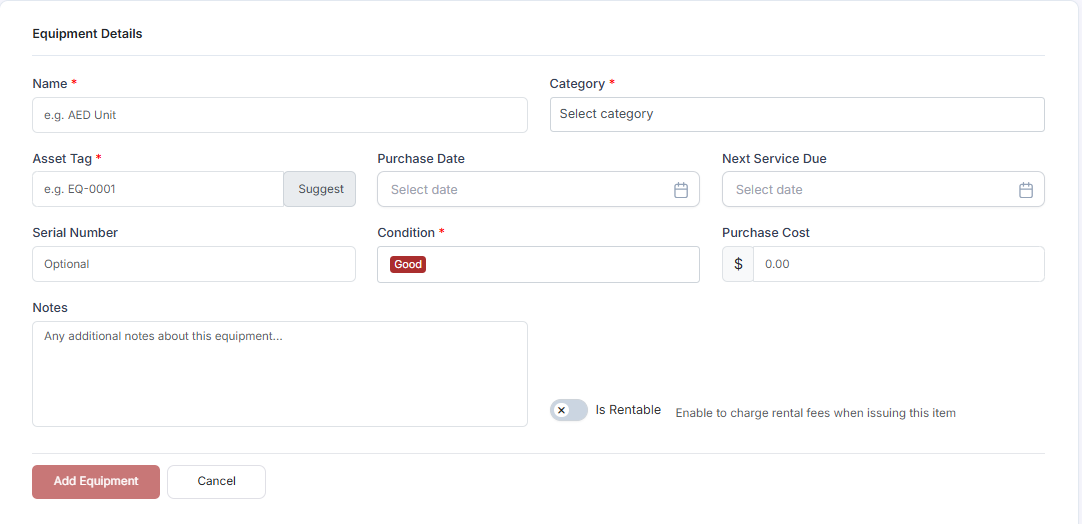Click the Purchase Date field
The width and height of the screenshot is (1082, 524).
[538, 189]
